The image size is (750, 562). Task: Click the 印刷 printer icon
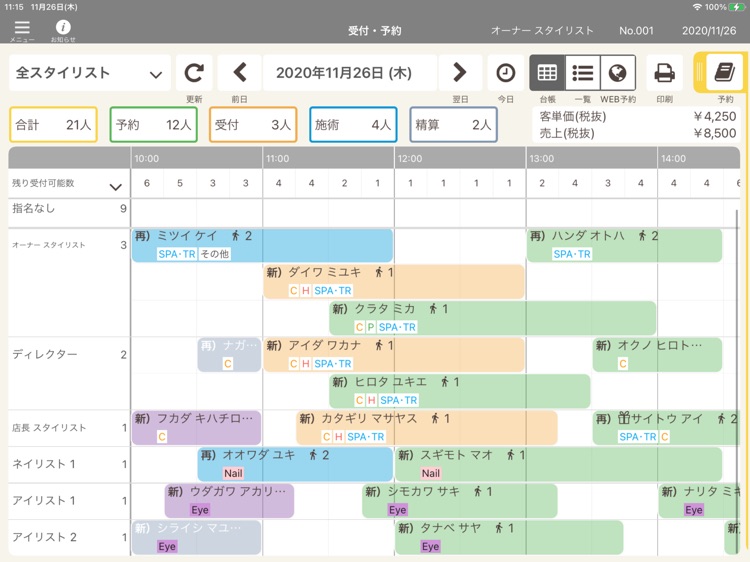point(664,73)
